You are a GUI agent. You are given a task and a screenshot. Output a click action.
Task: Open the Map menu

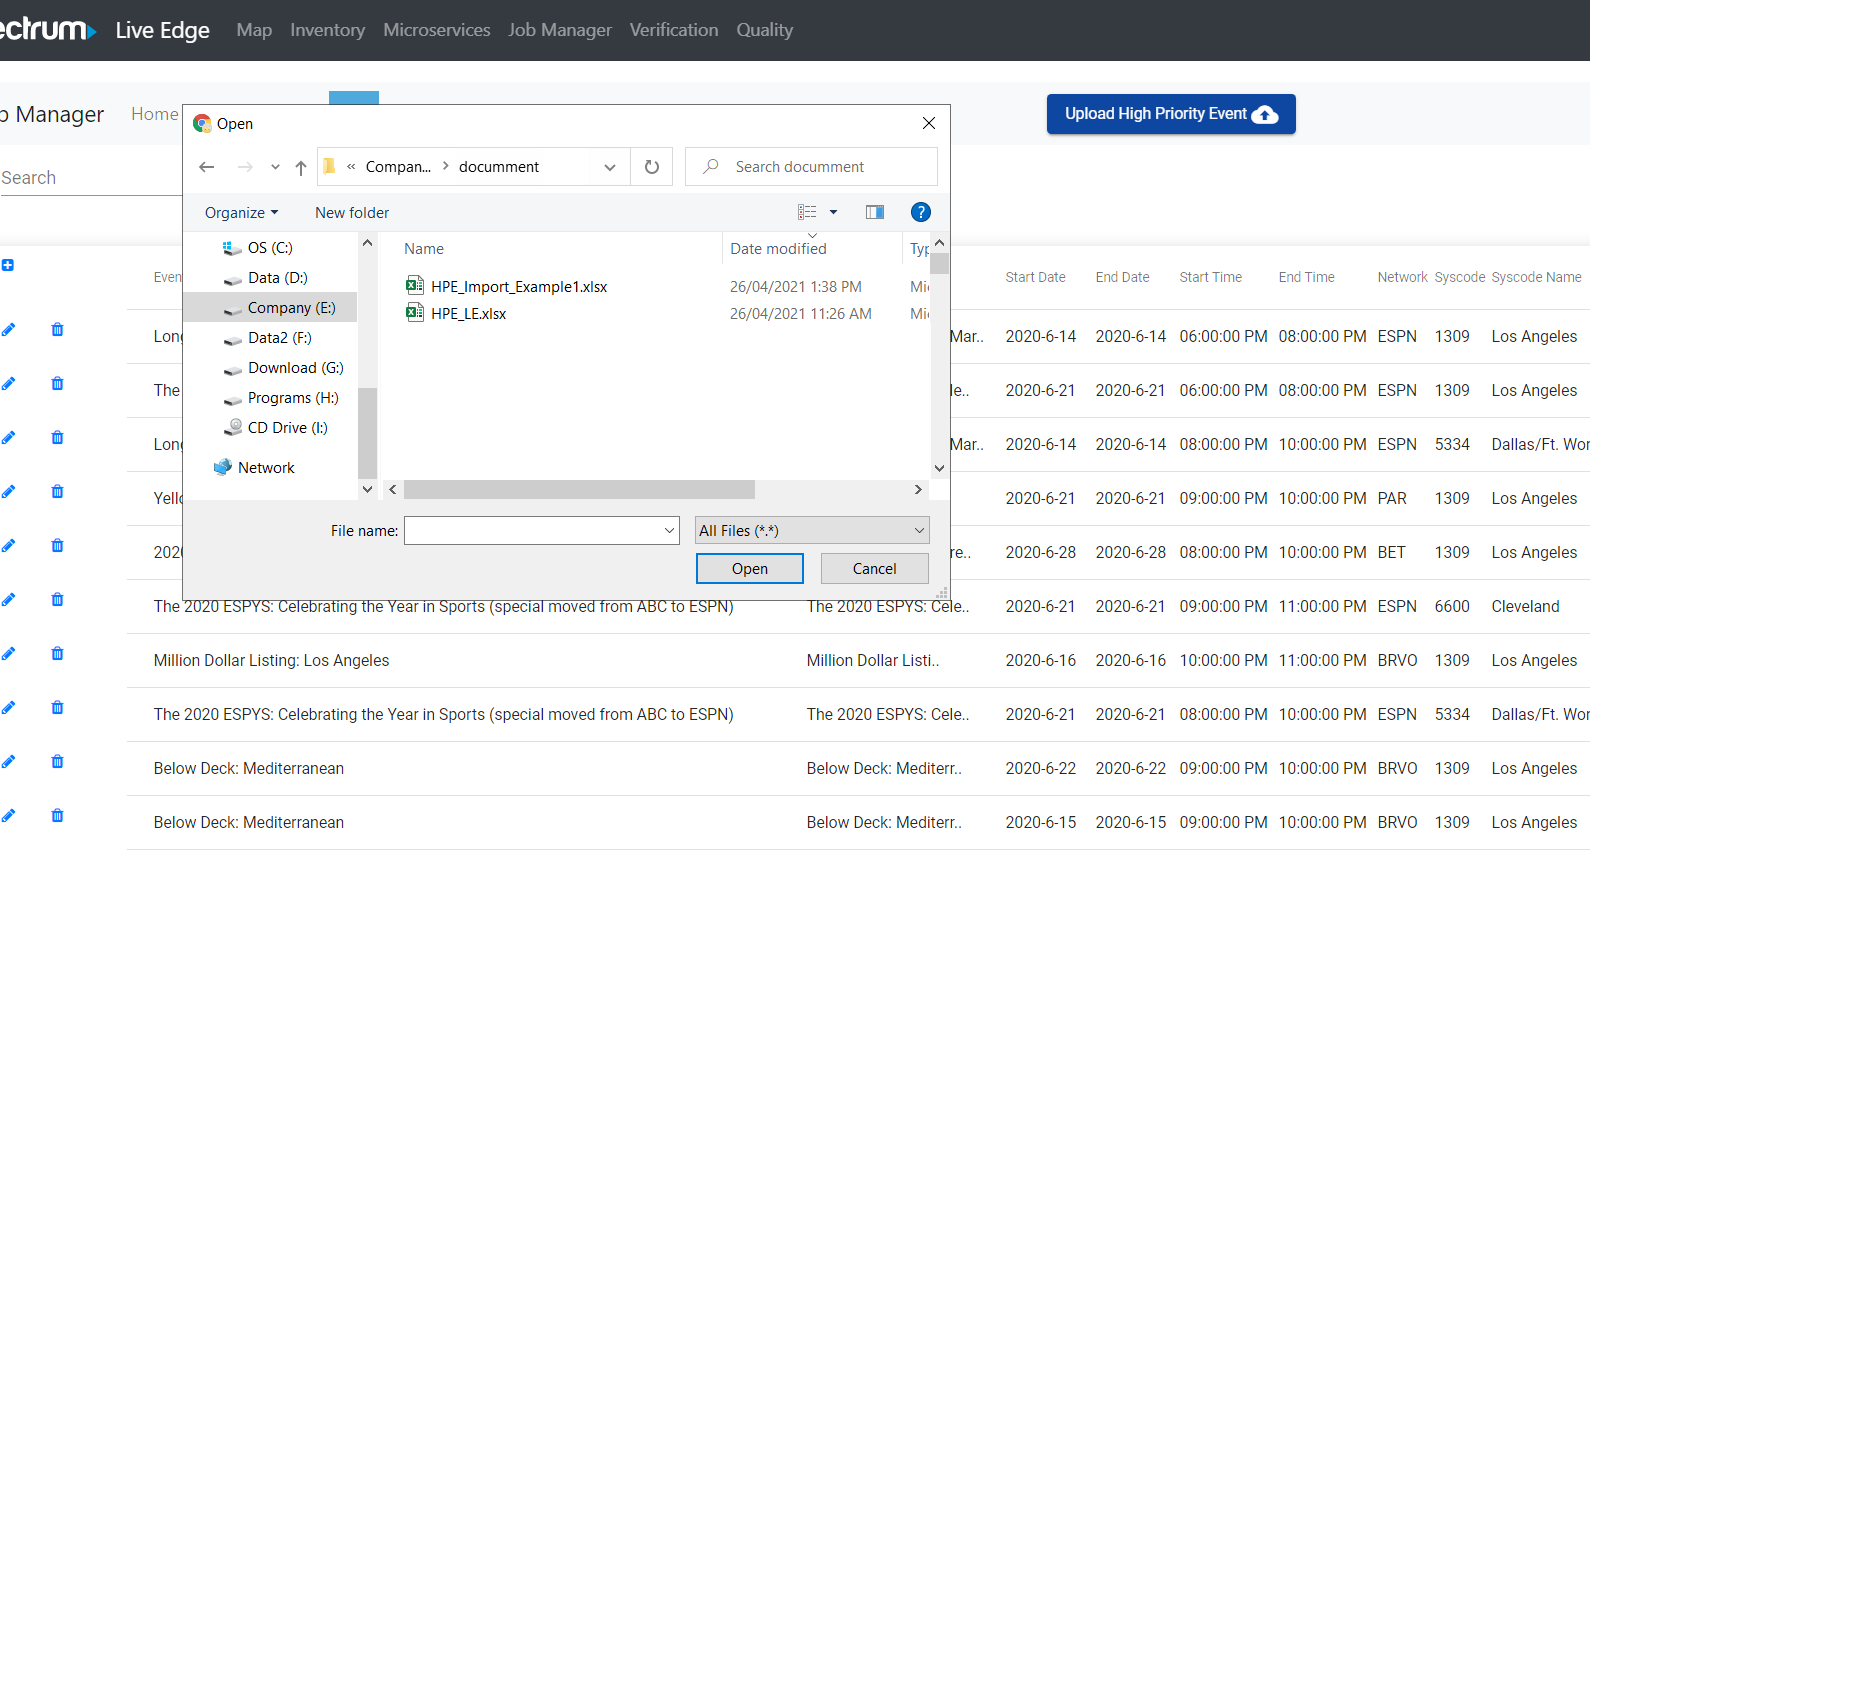[x=254, y=30]
